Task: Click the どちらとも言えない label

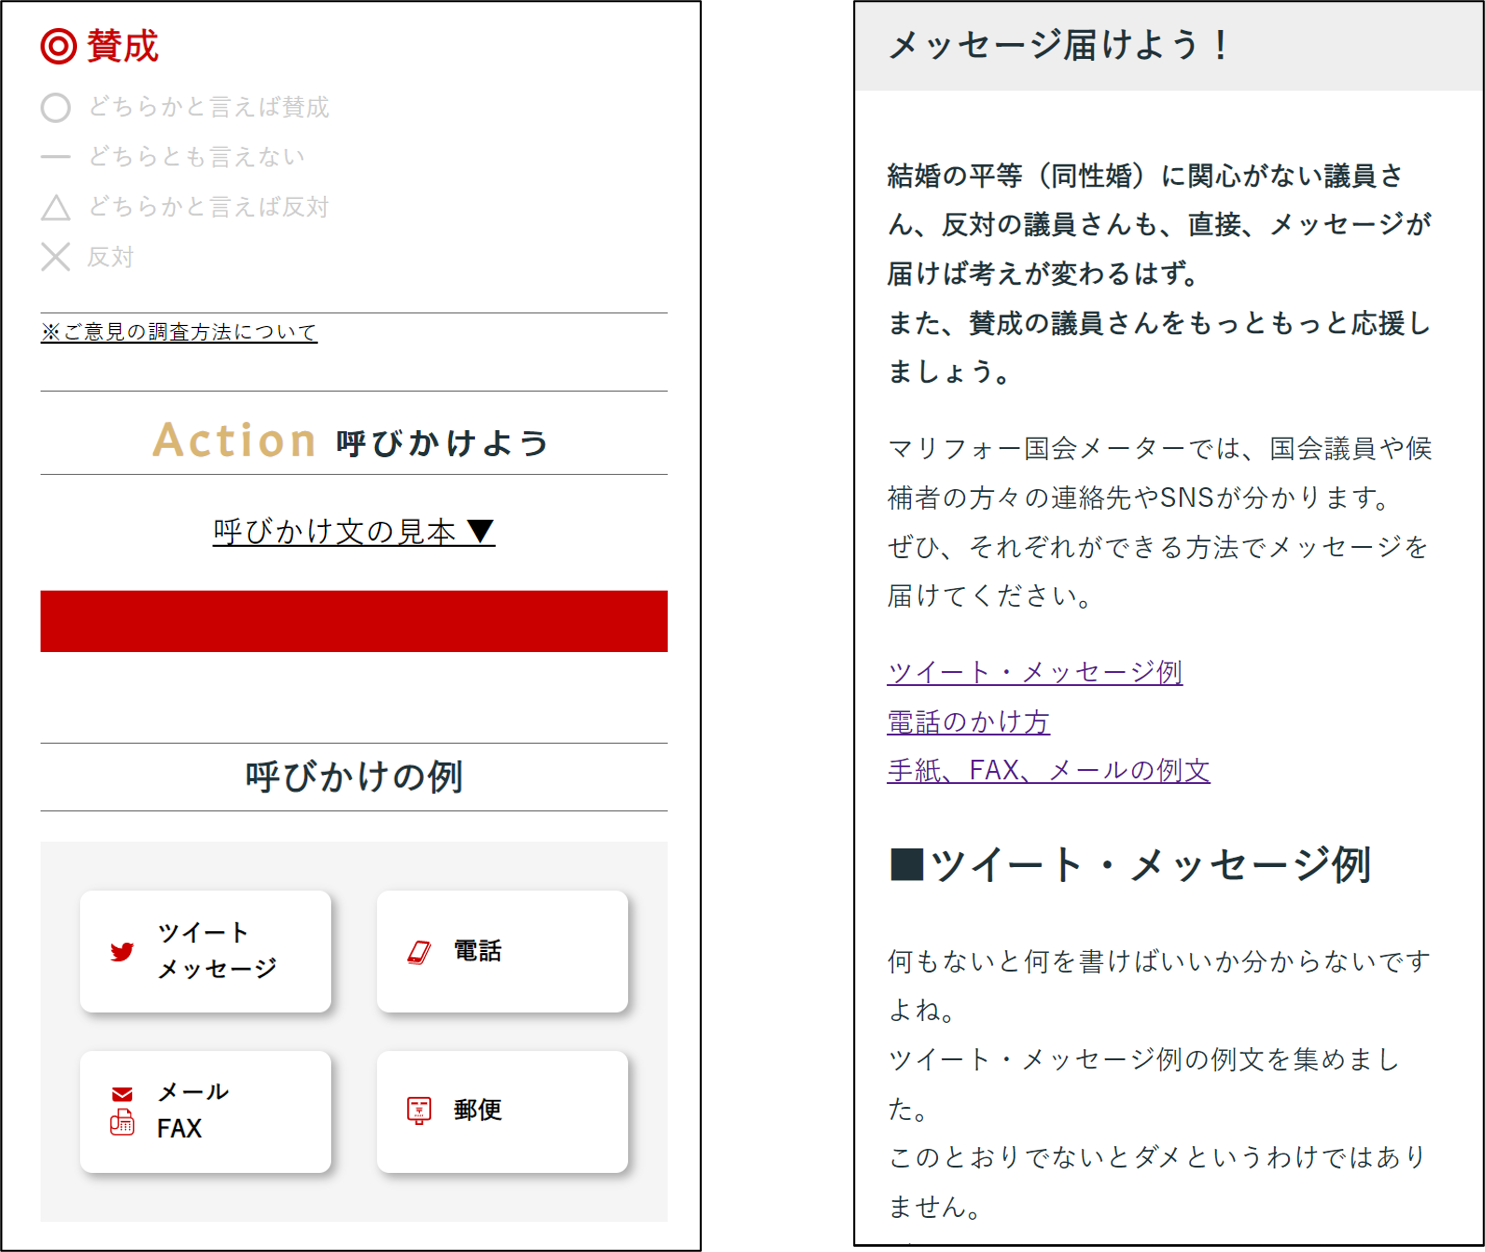Action: click(x=197, y=157)
